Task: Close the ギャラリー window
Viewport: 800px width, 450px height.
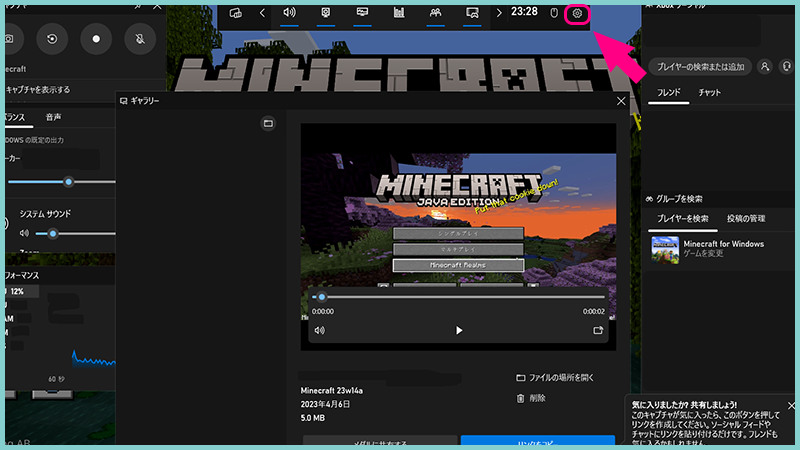Action: click(621, 101)
